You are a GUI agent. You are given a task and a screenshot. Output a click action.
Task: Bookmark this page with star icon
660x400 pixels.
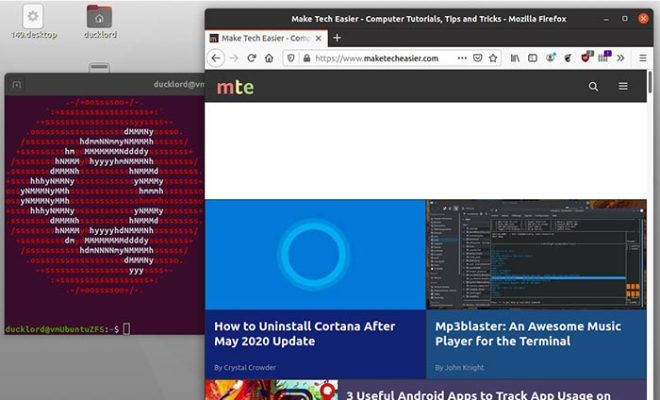(x=493, y=58)
